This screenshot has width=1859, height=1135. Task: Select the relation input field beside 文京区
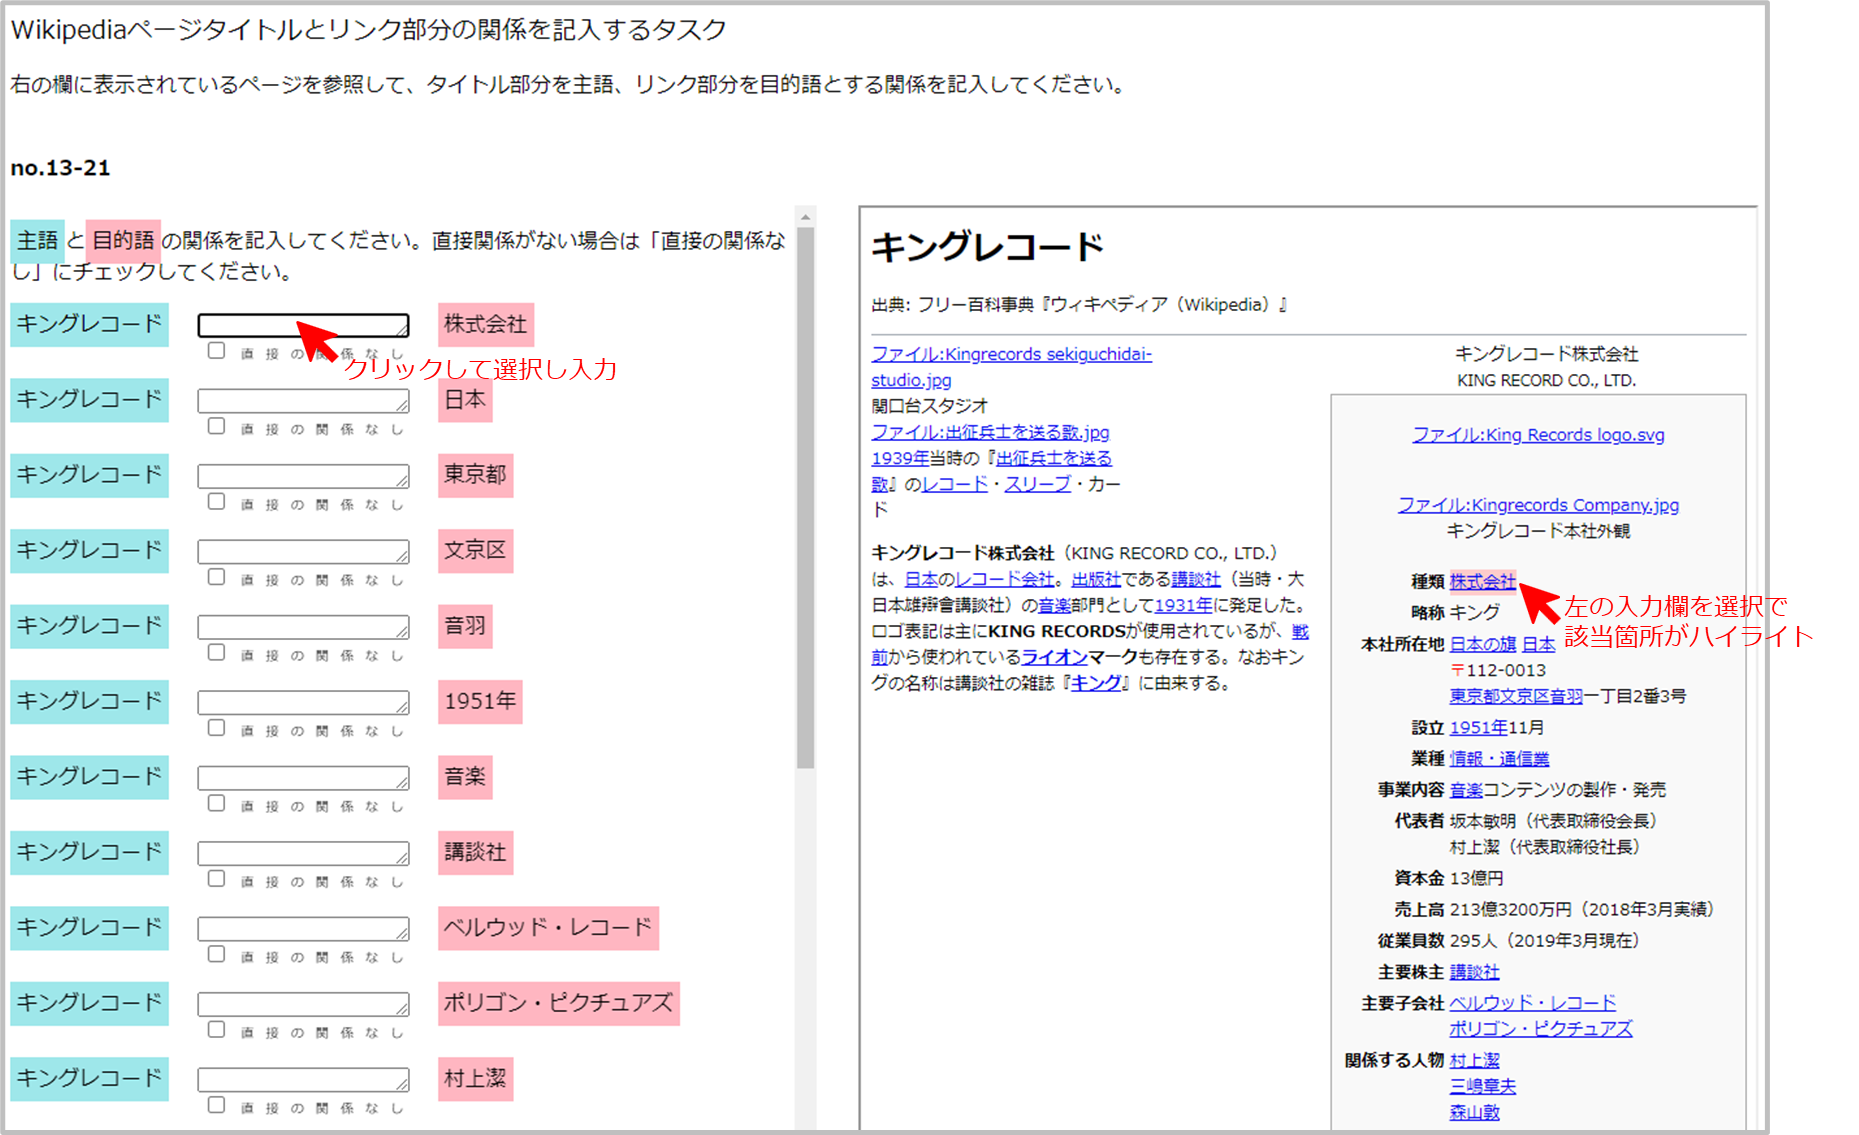[302, 551]
